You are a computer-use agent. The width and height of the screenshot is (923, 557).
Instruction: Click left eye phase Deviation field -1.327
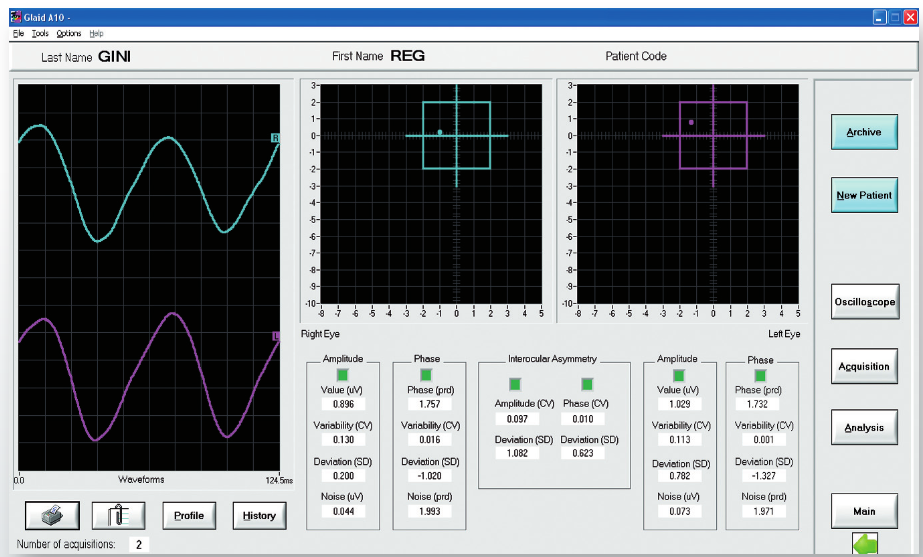point(763,476)
